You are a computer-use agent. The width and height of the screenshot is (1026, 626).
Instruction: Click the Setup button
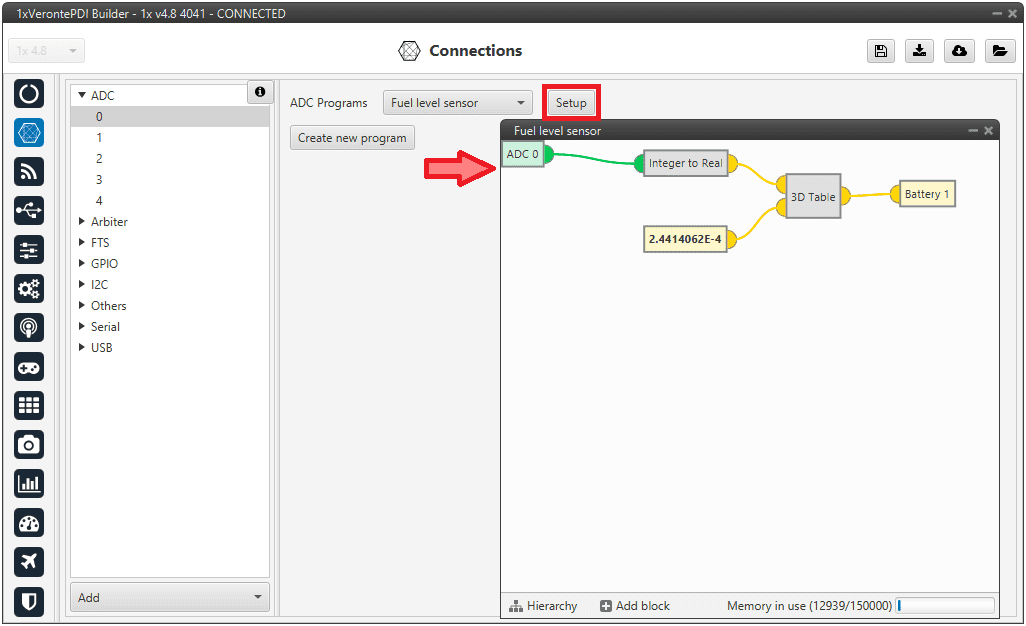(x=571, y=103)
